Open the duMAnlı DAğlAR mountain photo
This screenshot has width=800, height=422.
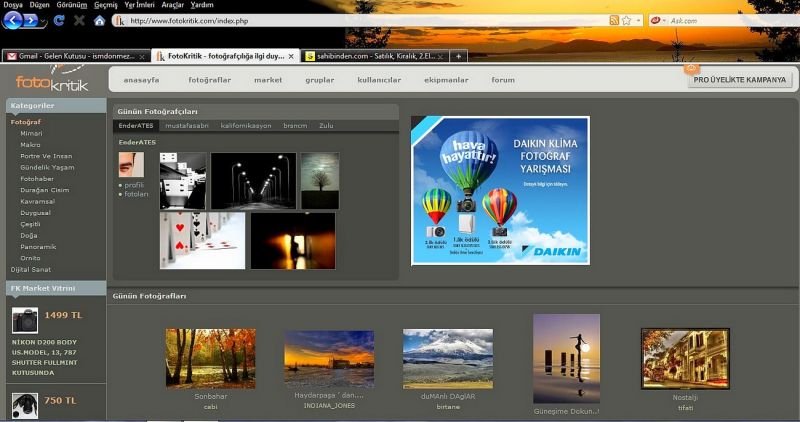pyautogui.click(x=448, y=359)
